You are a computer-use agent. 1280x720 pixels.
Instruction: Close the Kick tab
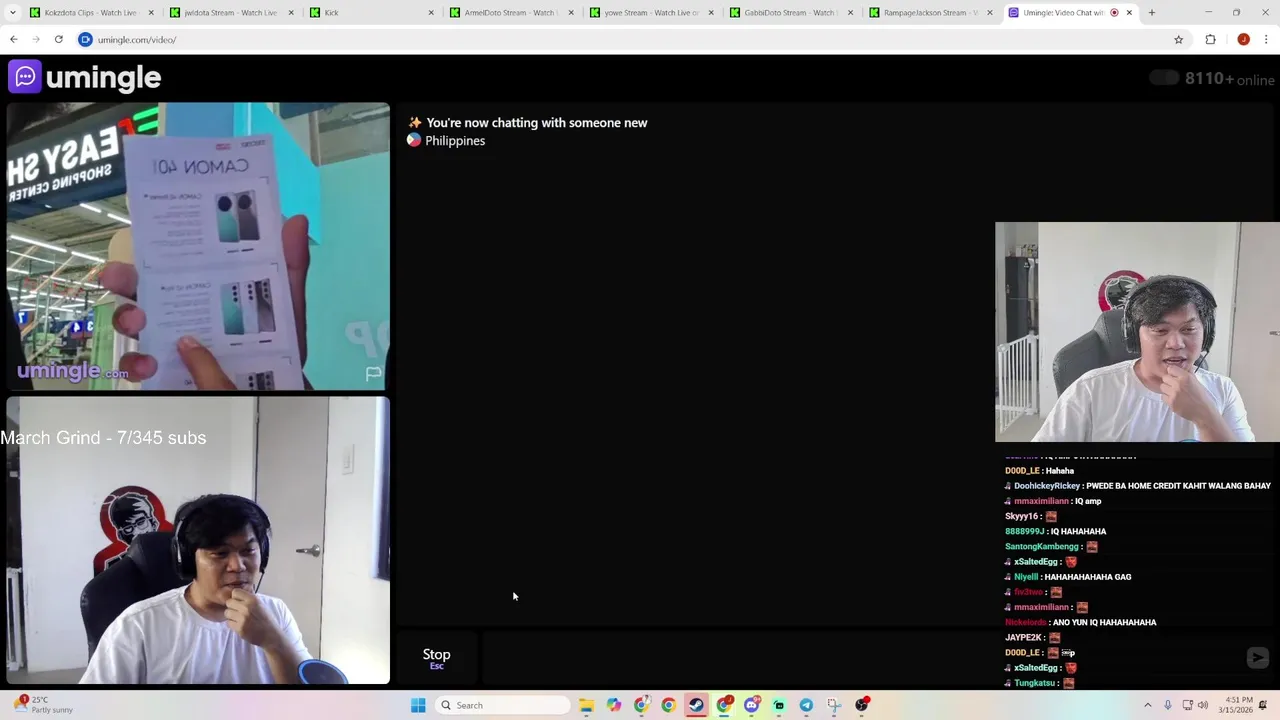[431, 13]
